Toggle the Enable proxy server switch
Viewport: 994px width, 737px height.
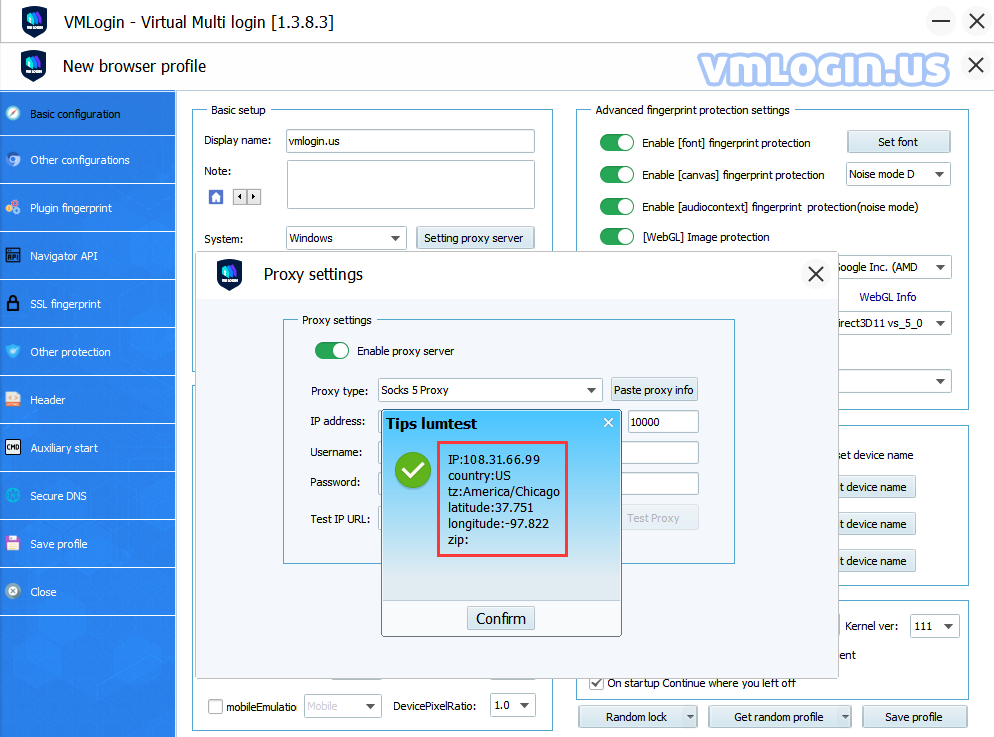pos(332,351)
